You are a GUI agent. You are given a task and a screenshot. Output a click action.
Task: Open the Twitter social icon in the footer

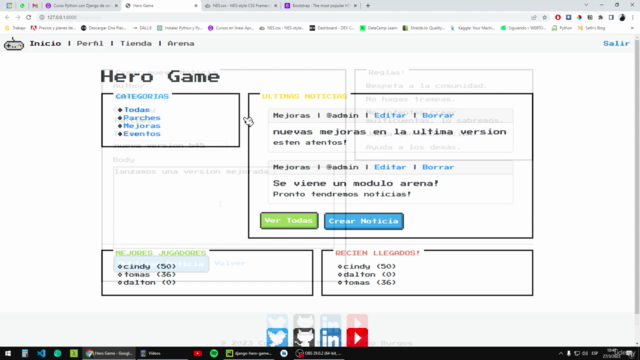click(277, 338)
